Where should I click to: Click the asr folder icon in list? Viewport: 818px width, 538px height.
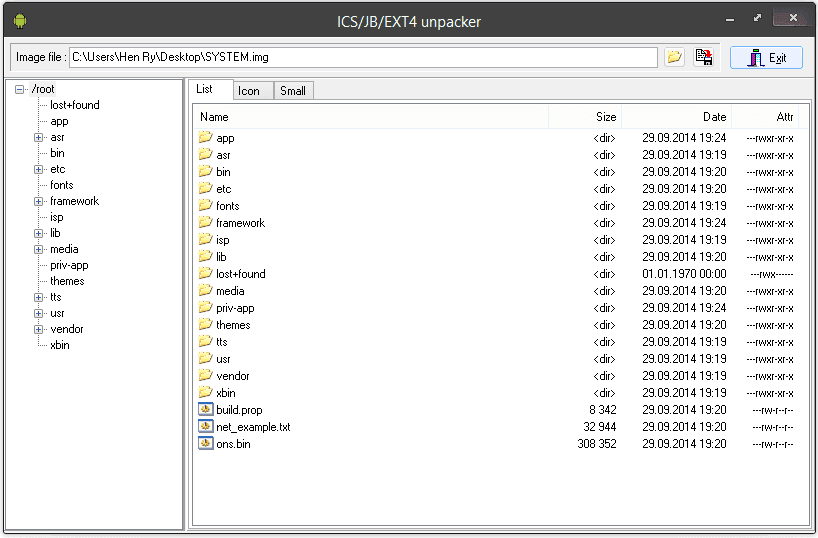(206, 154)
